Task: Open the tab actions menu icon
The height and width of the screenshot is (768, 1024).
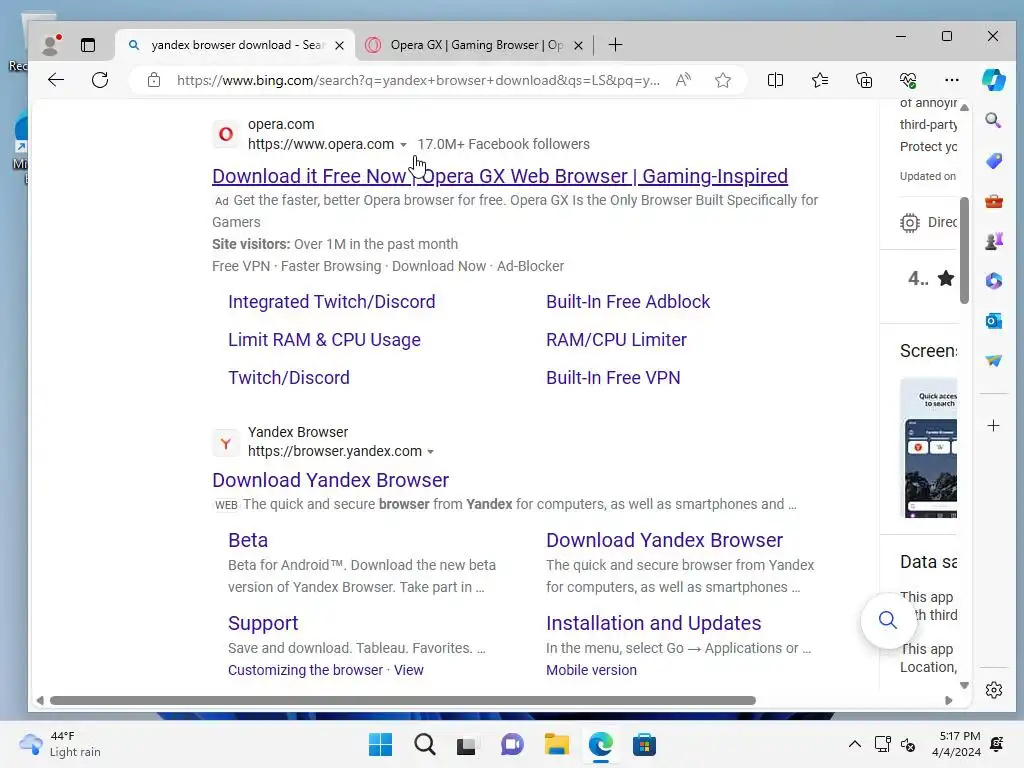Action: 88,44
